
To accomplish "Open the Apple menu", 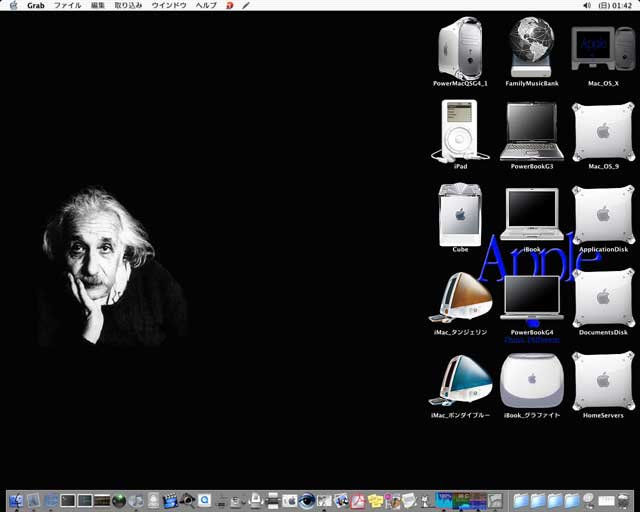I will pyautogui.click(x=13, y=5).
